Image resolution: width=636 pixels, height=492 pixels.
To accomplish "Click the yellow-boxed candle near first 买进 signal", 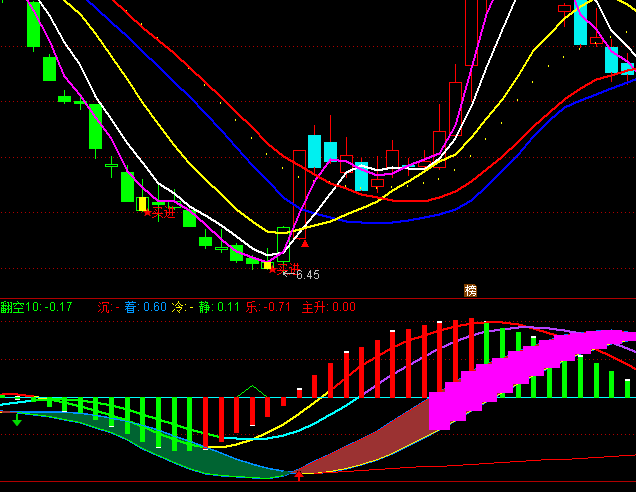I will 142,204.
